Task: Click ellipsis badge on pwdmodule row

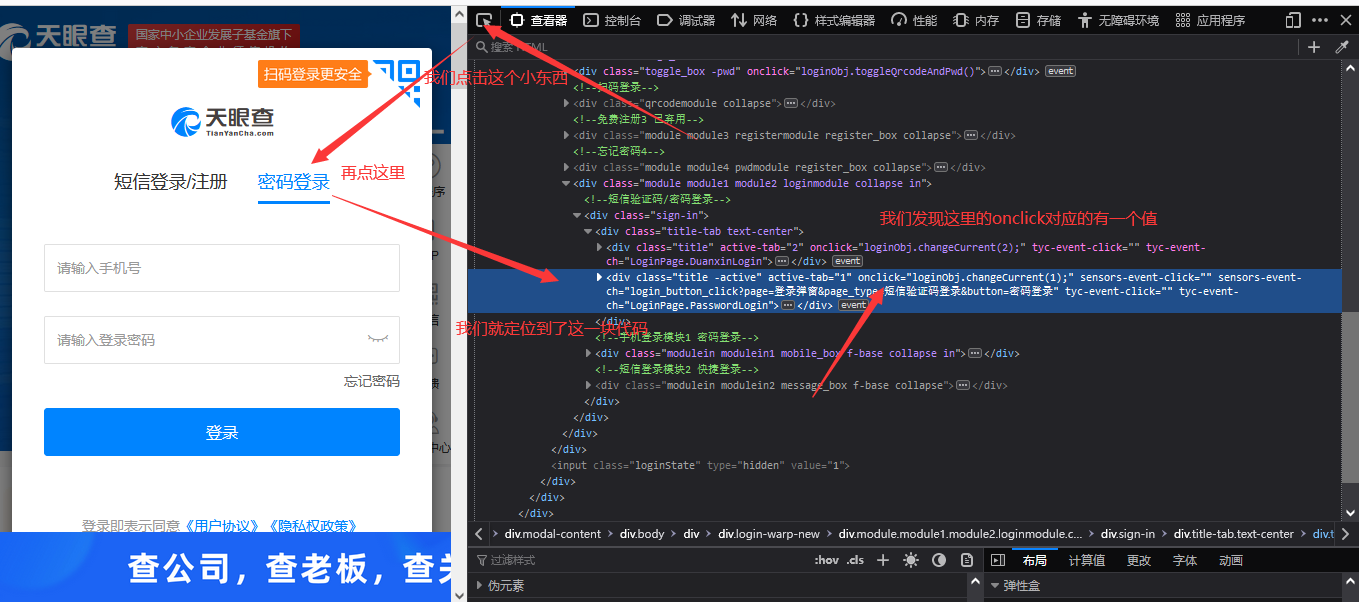Action: pyautogui.click(x=940, y=167)
